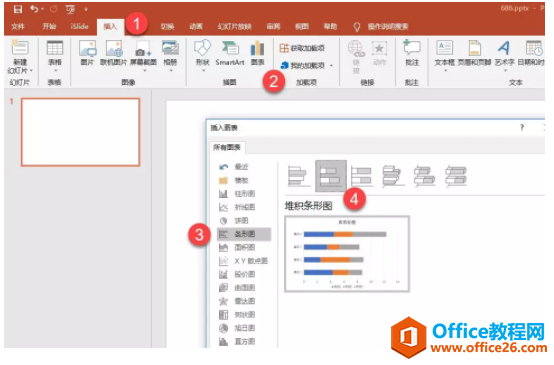Choose the 3-D clustered bar subtype icon
Viewport: 554px width, 365px height.
coord(393,176)
